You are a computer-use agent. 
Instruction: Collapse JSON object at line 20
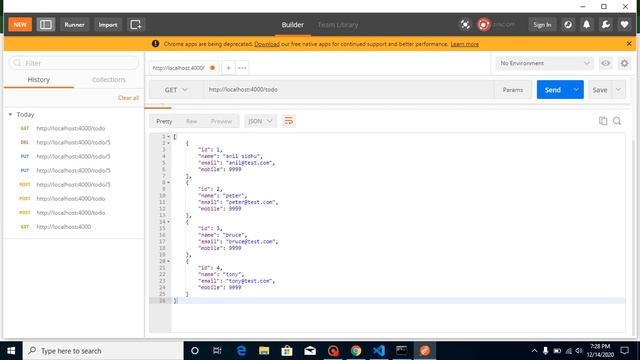coord(168,261)
